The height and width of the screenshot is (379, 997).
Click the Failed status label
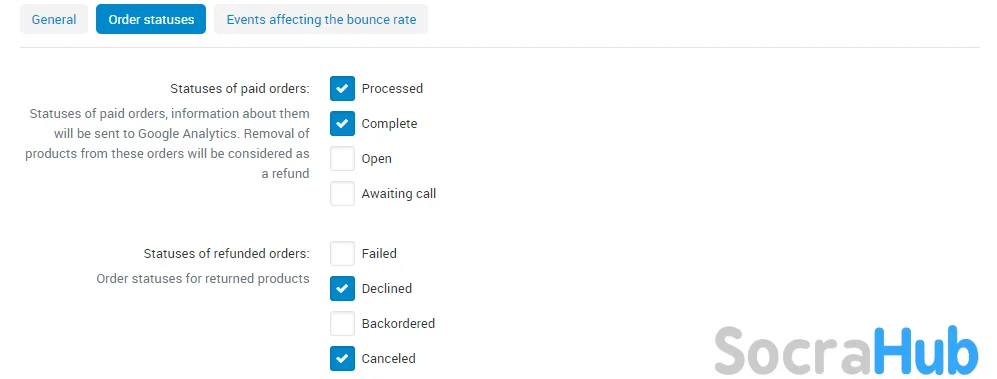click(379, 253)
